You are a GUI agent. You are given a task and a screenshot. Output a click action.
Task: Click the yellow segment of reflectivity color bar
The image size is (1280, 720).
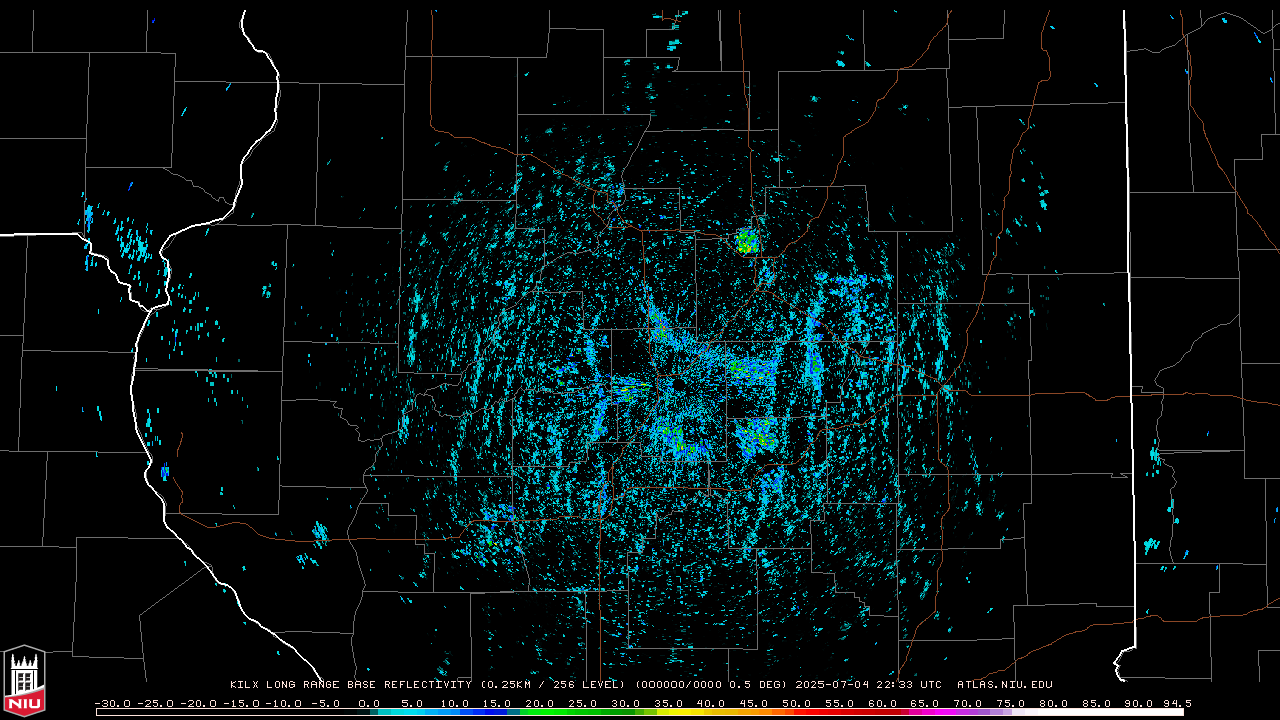pyautogui.click(x=680, y=712)
